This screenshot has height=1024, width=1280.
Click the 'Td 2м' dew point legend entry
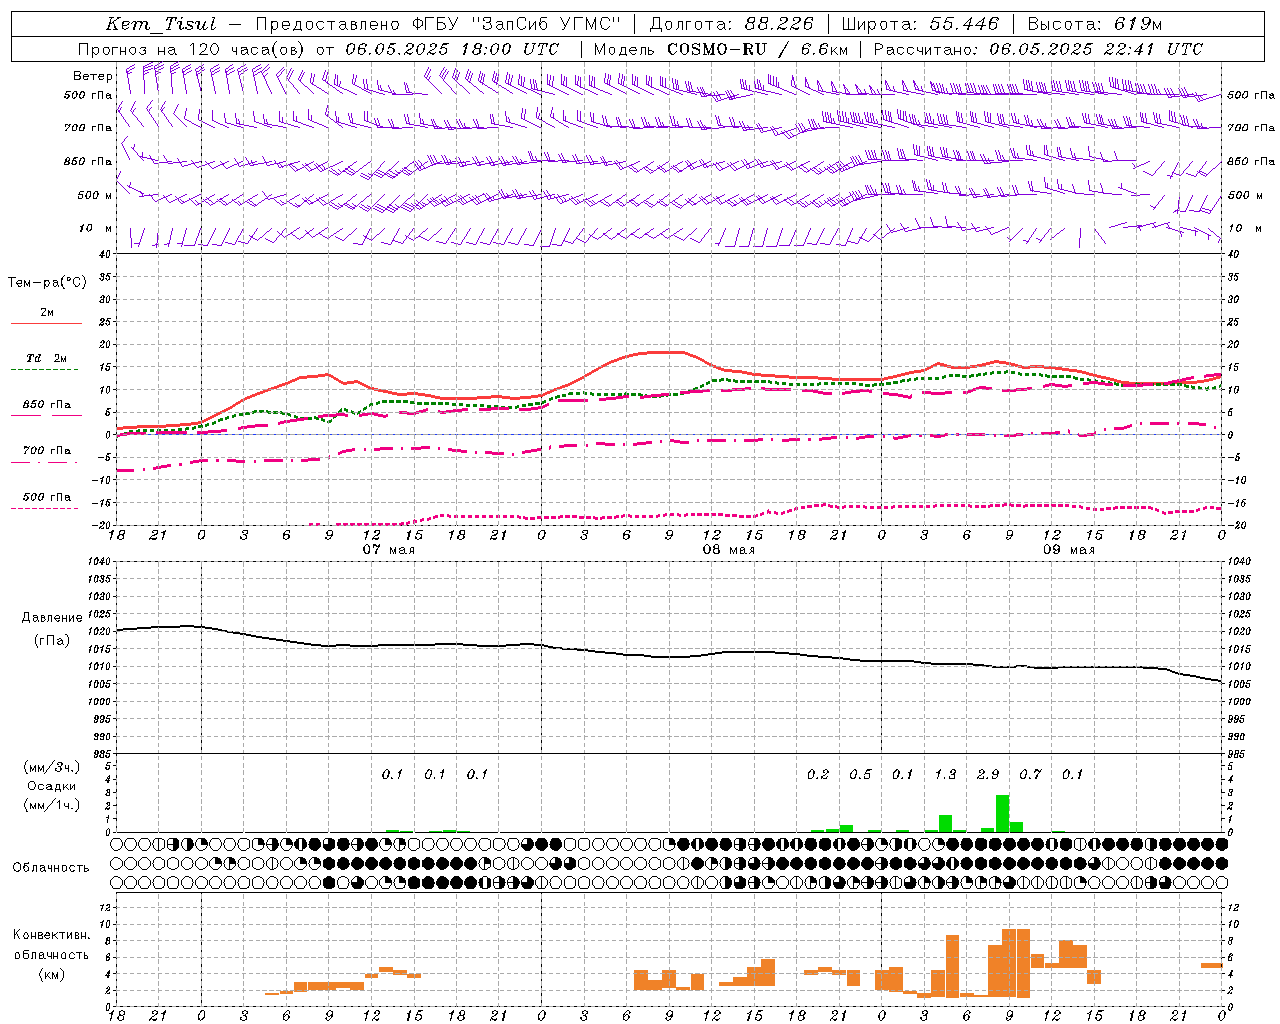(x=47, y=358)
